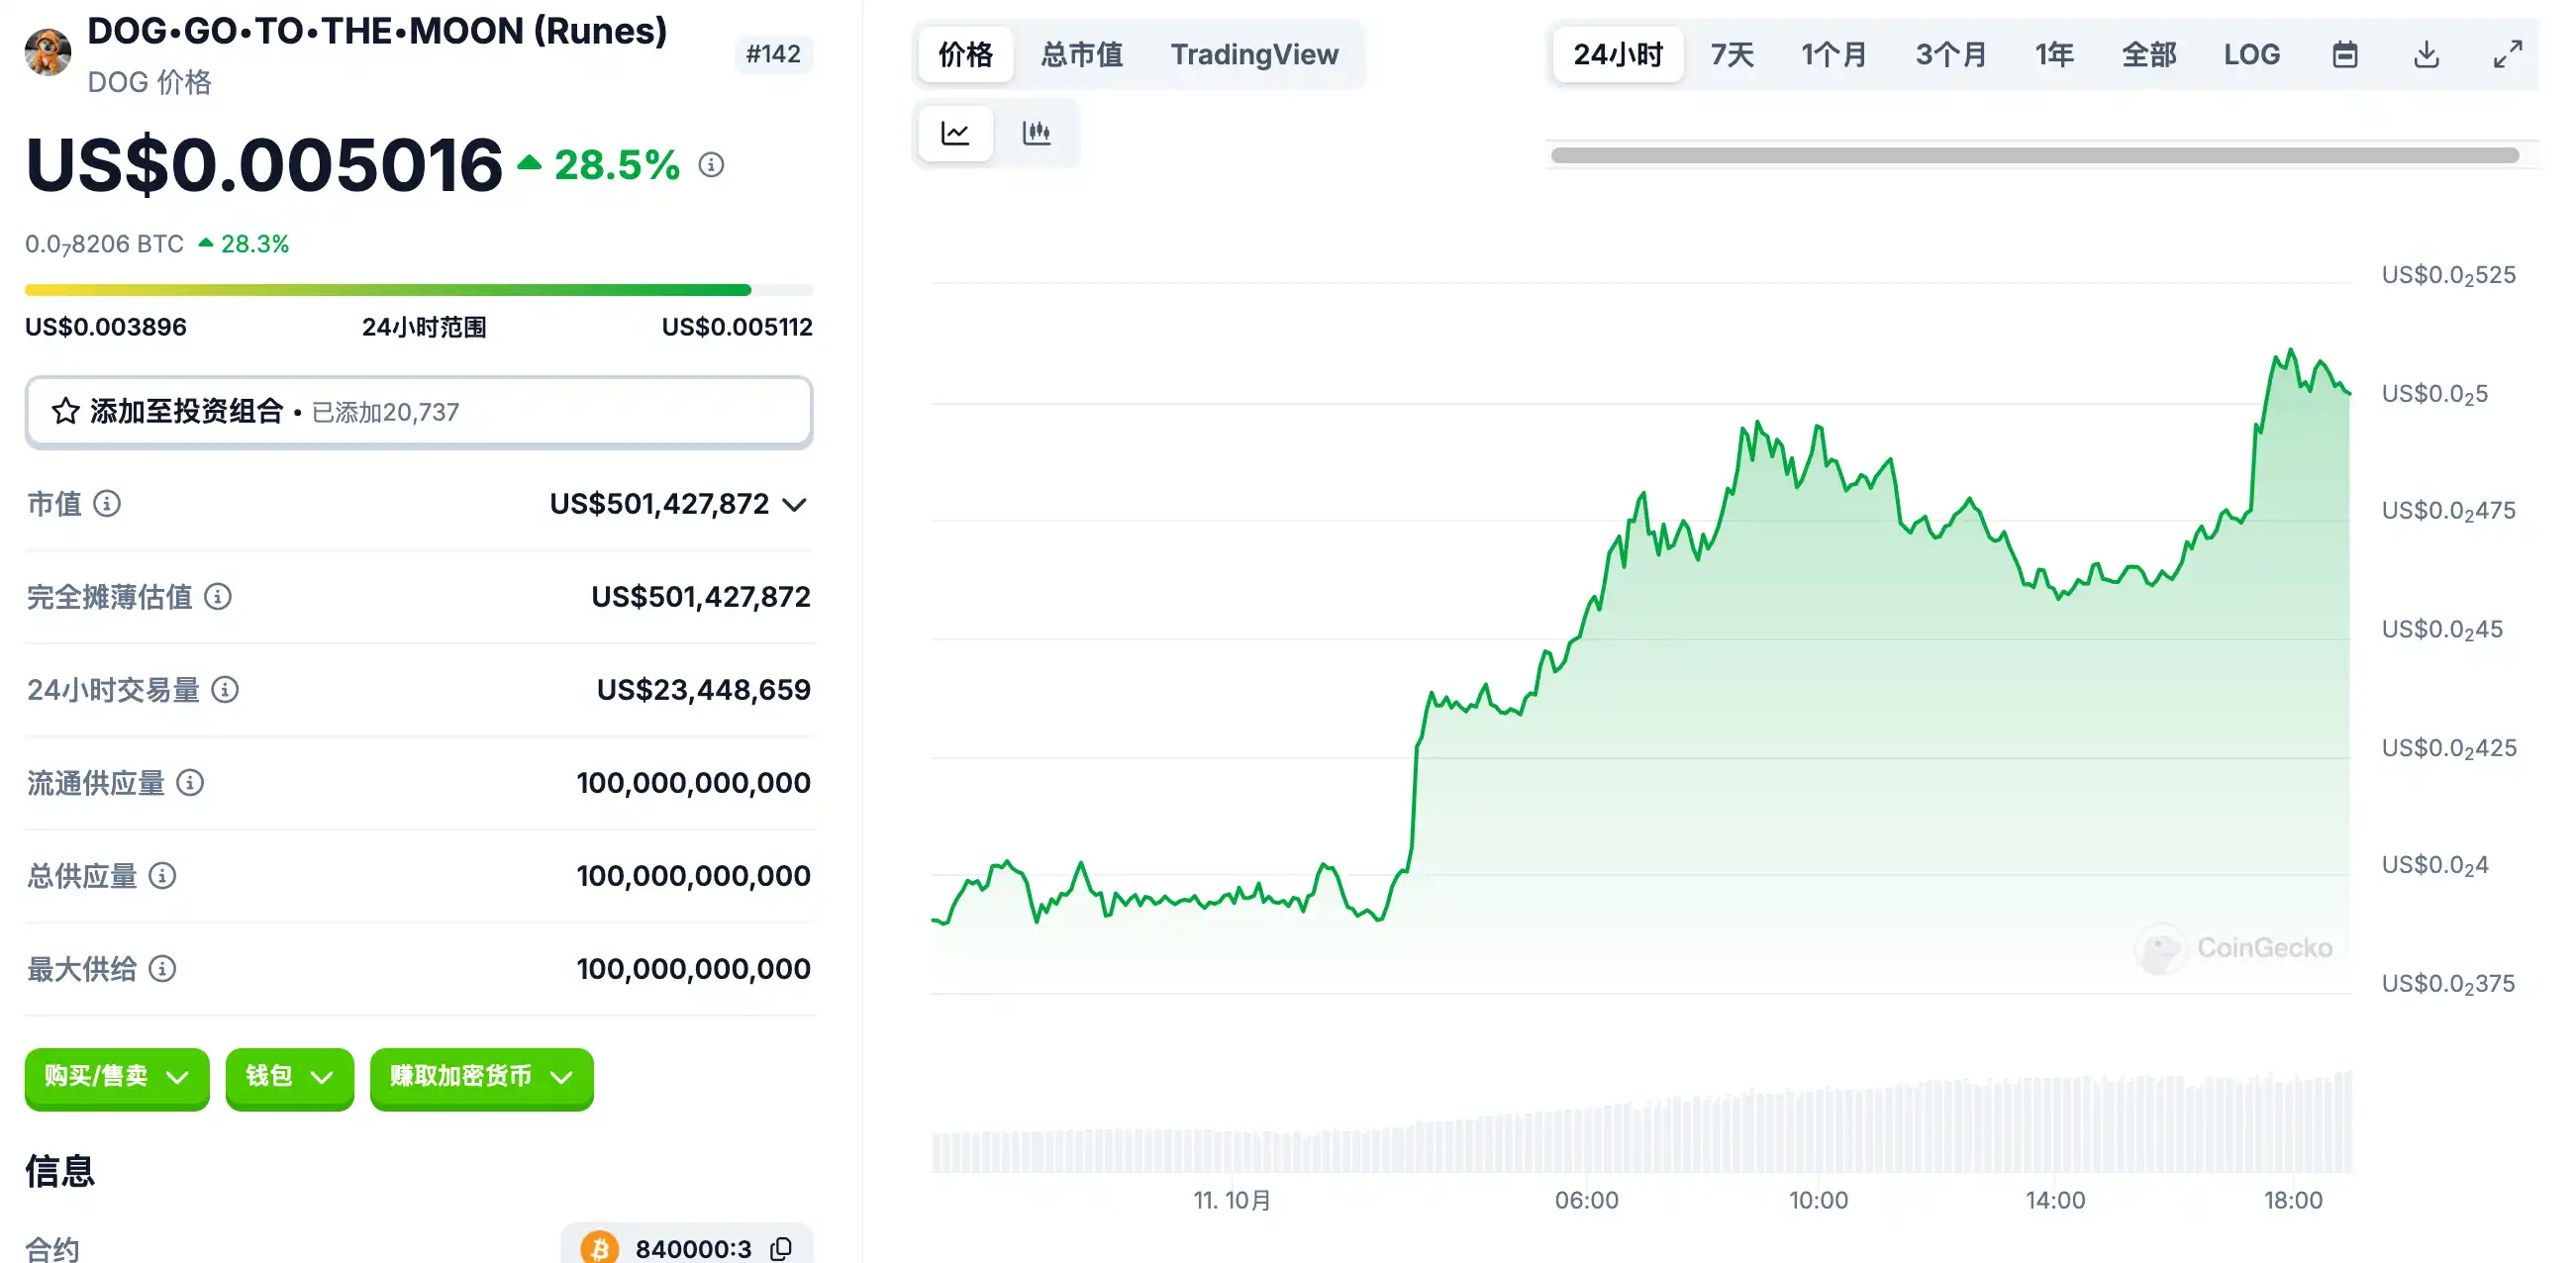The height and width of the screenshot is (1263, 2576).
Task: Toggle LOG scale on chart
Action: pyautogui.click(x=2251, y=54)
